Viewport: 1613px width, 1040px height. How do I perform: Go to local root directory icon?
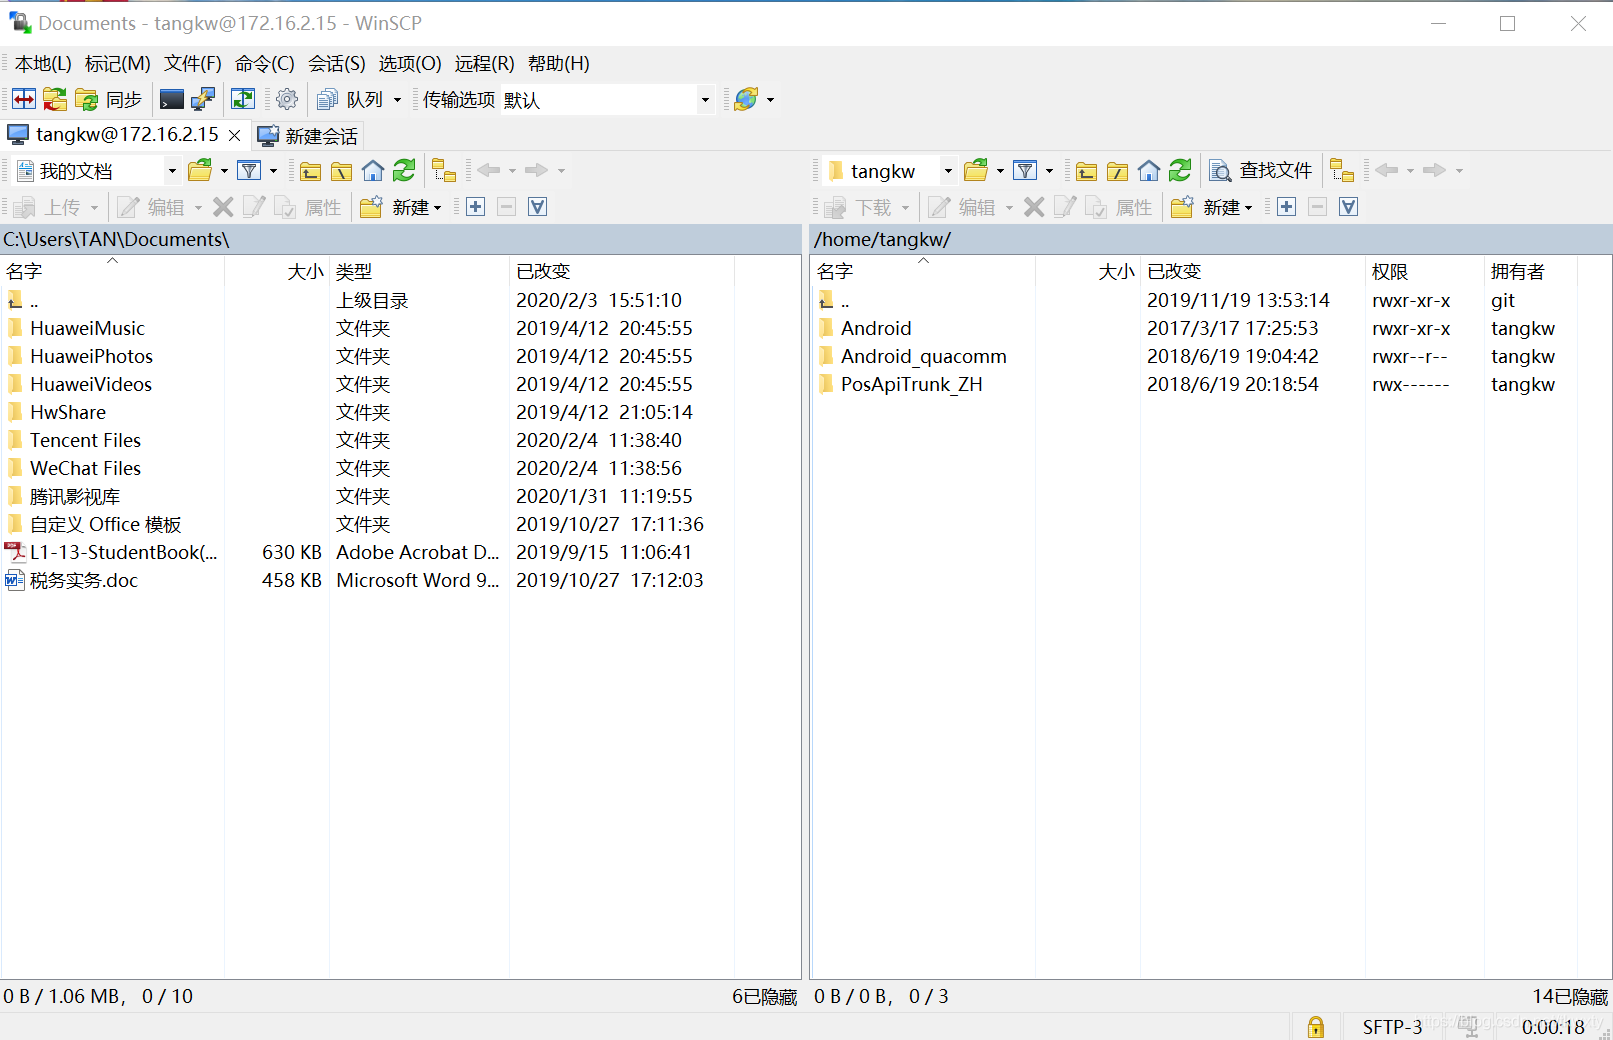pyautogui.click(x=341, y=171)
